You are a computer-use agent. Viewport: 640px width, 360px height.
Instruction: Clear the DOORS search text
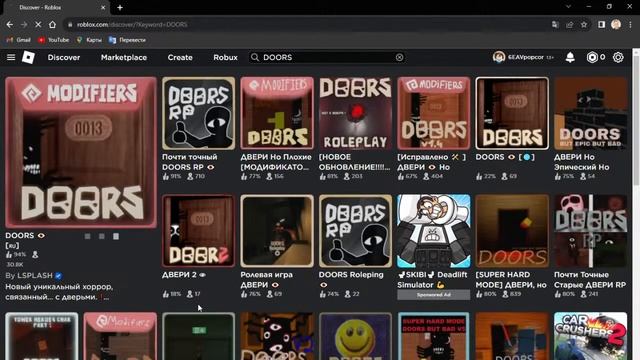[400, 58]
